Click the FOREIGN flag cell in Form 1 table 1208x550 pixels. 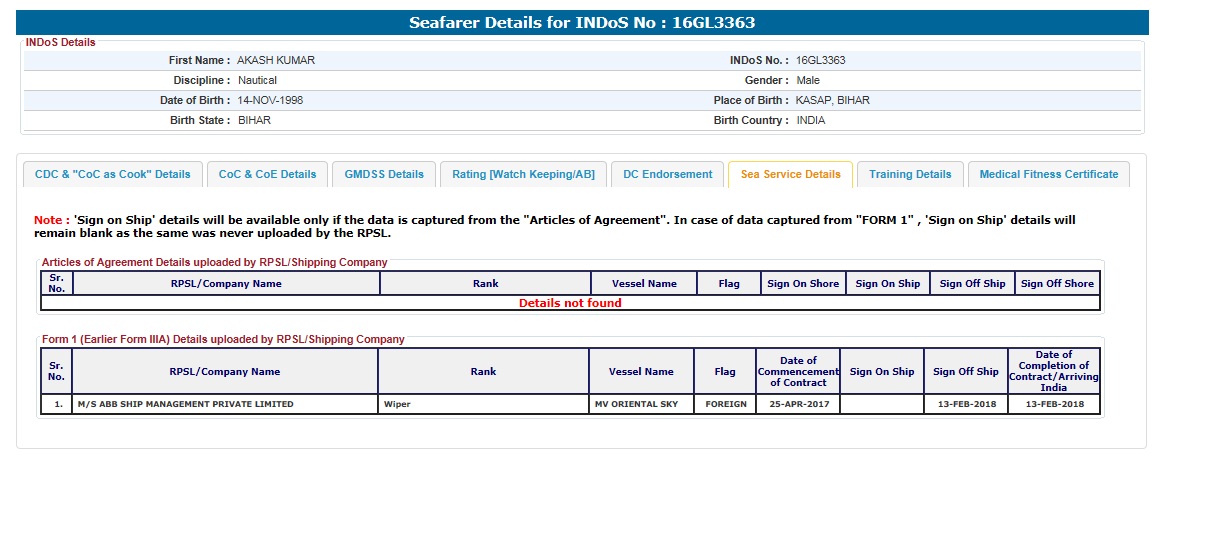tap(725, 404)
